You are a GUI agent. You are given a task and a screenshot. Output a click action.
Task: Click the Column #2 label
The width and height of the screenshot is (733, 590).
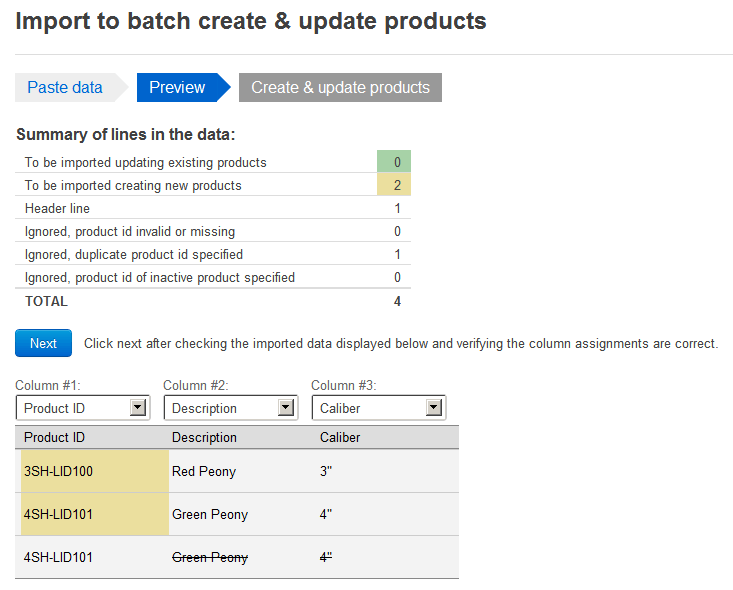[x=196, y=385]
